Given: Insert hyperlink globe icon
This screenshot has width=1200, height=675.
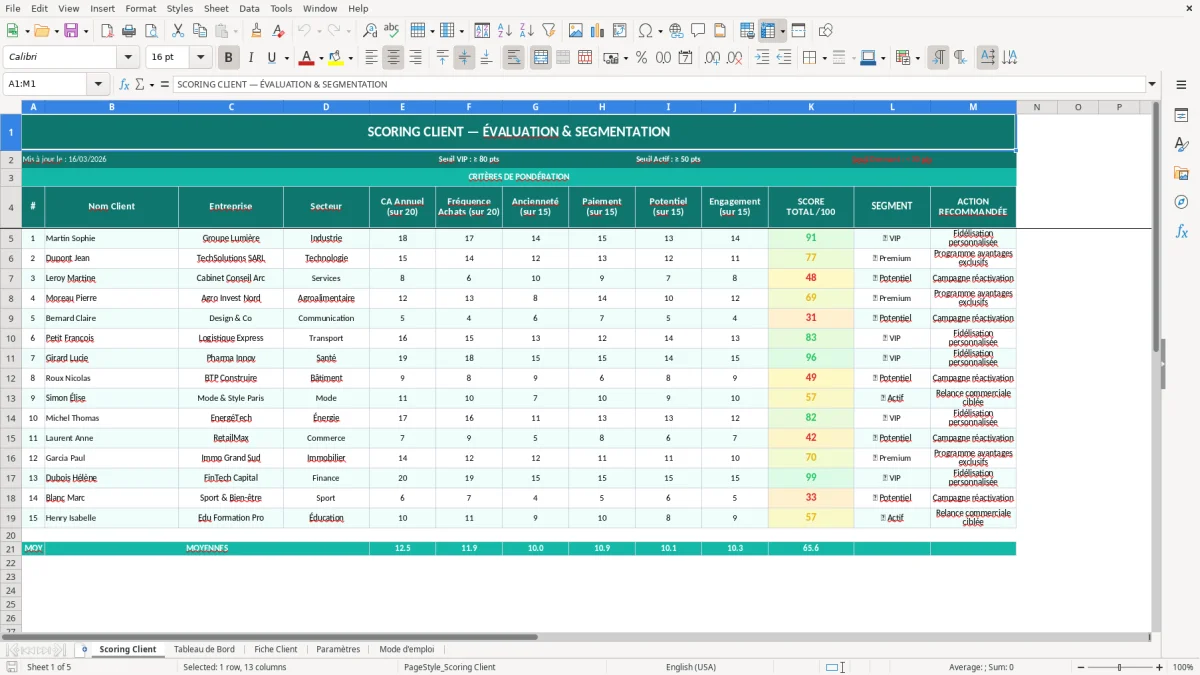Looking at the screenshot, I should pos(676,31).
